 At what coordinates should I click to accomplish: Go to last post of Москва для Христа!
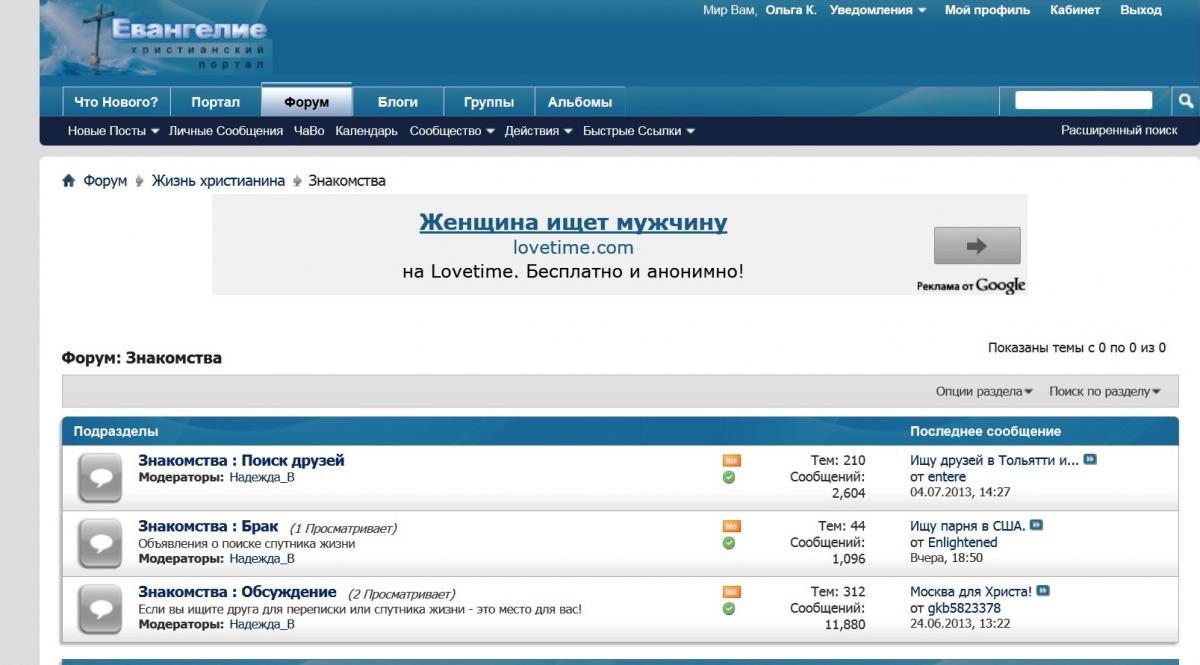coord(1043,591)
